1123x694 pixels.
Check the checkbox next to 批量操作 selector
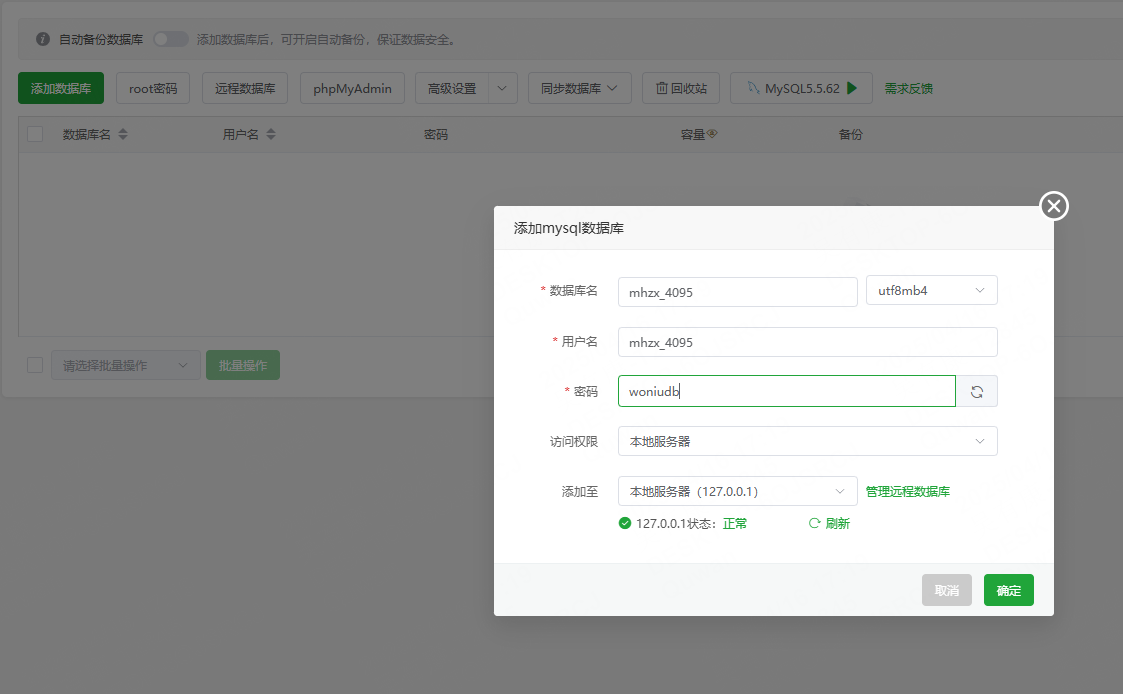tap(35, 364)
